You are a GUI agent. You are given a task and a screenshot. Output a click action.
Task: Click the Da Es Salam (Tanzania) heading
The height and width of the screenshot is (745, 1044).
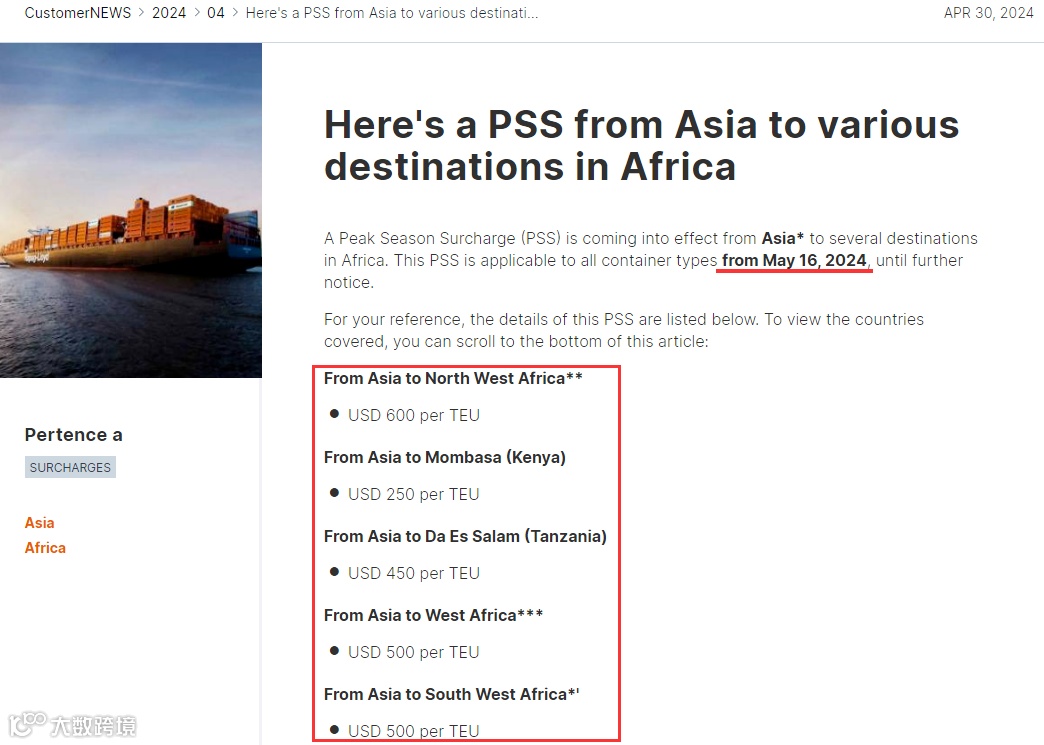(465, 536)
